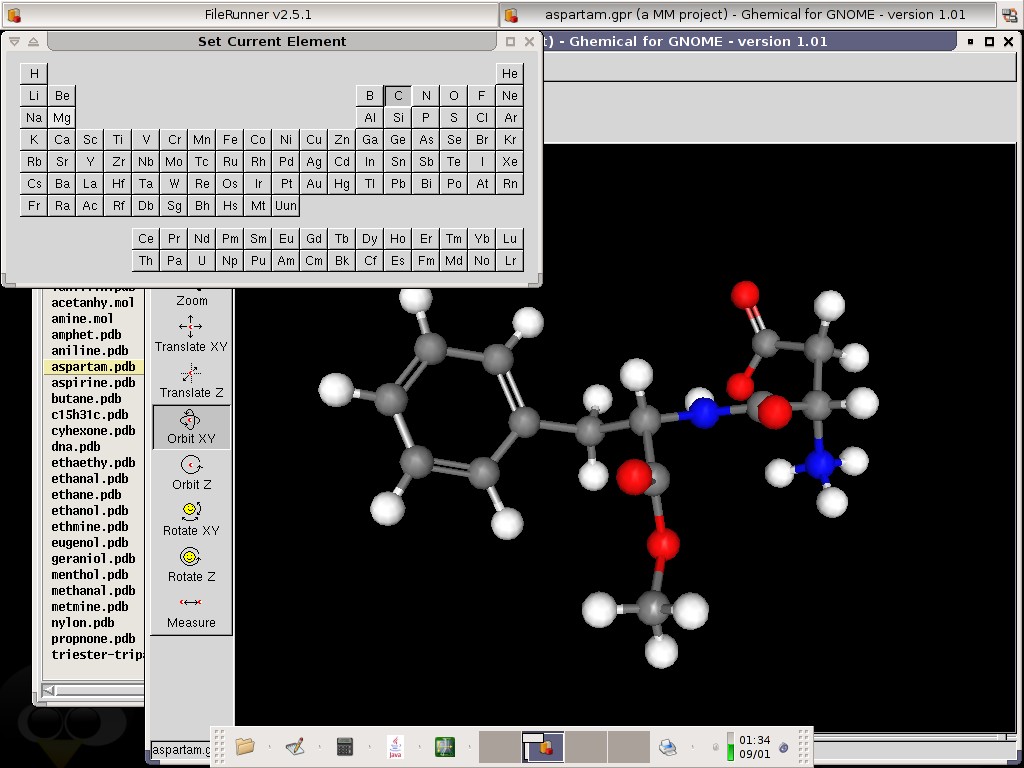Open the calculator from the panel
The width and height of the screenshot is (1024, 768).
point(345,746)
